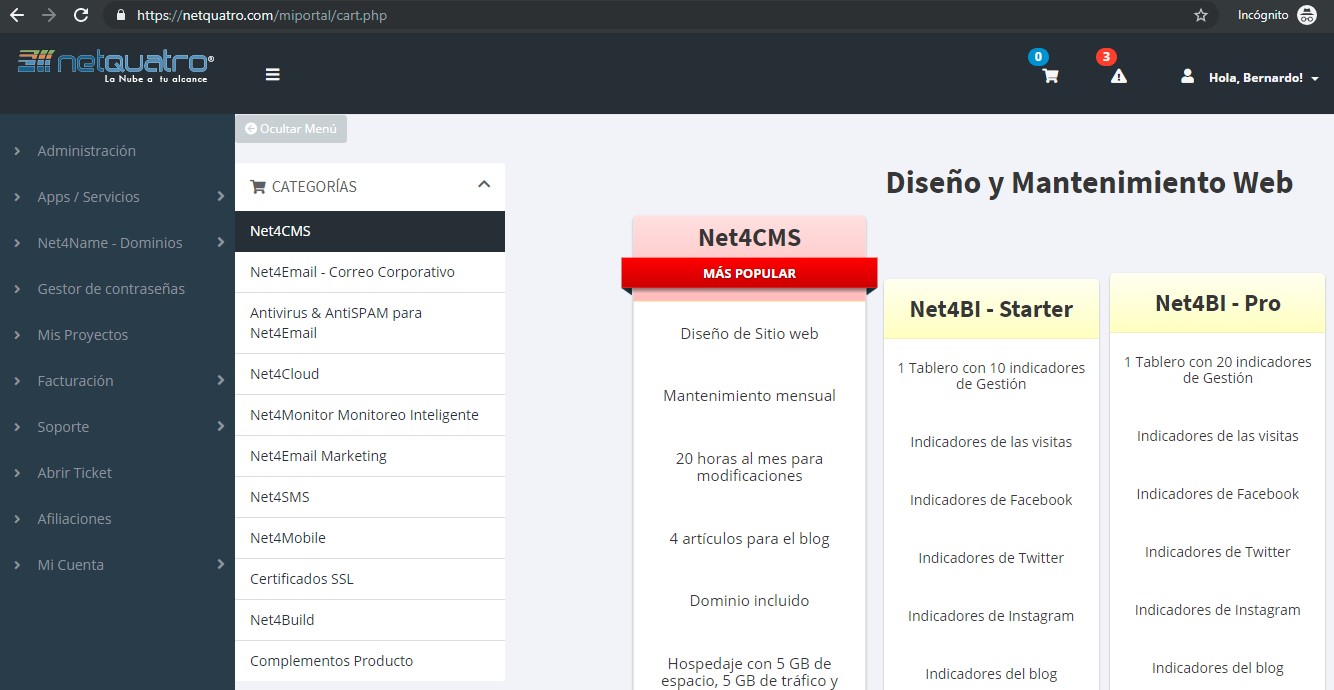1334x690 pixels.
Task: Select Complementos Producto category
Action: (370, 661)
